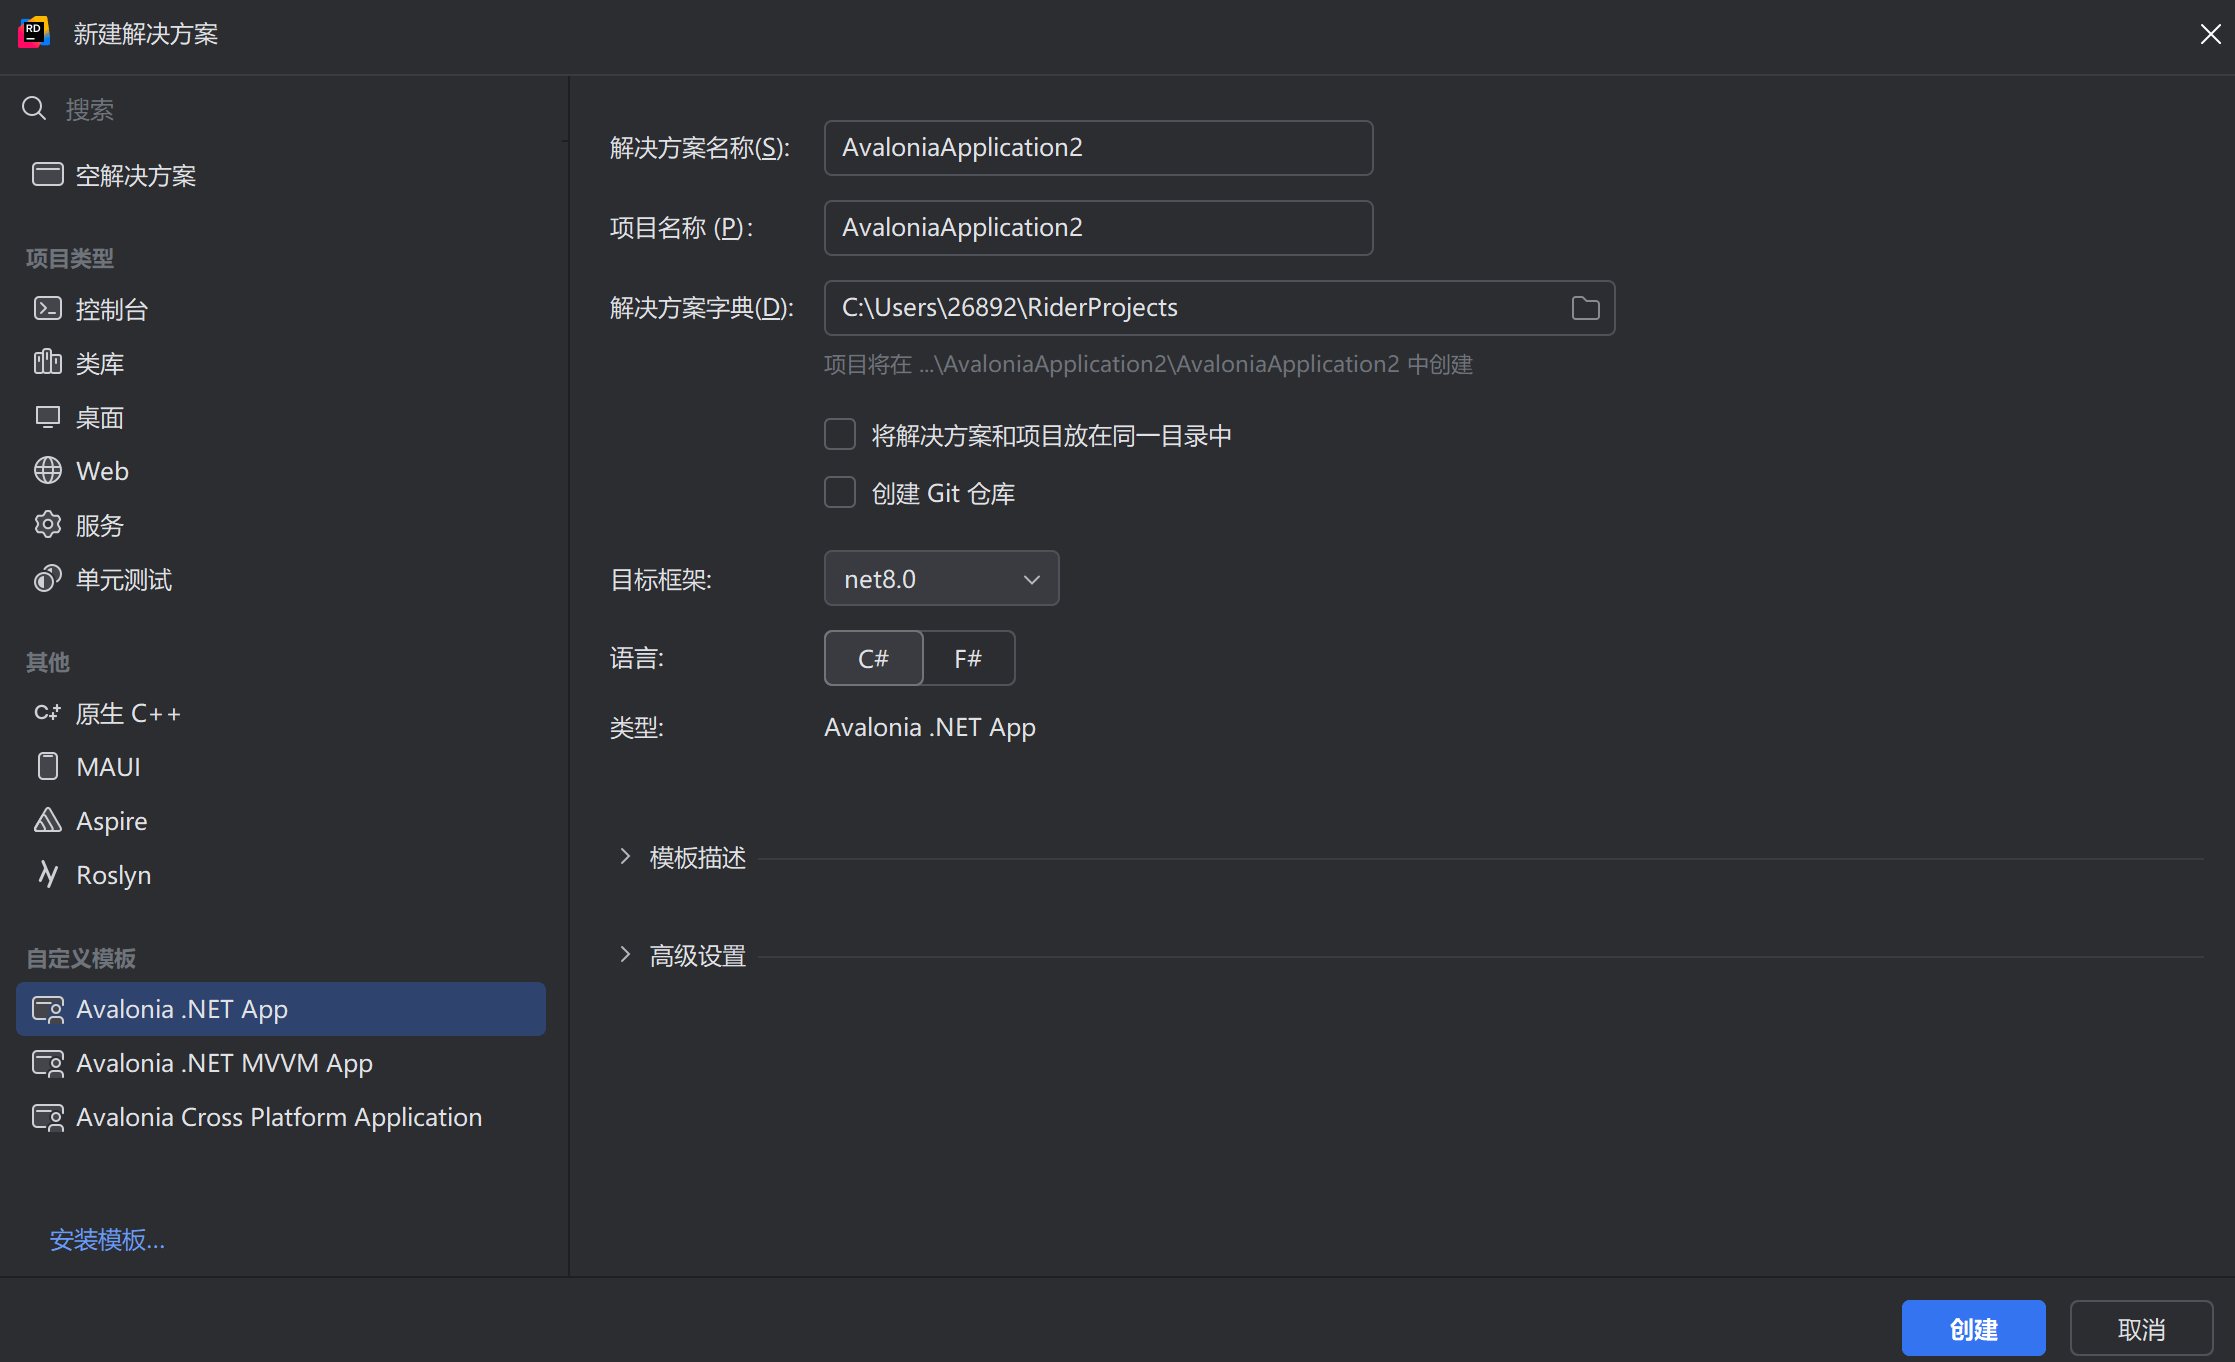Click the 创建 button

[1973, 1329]
